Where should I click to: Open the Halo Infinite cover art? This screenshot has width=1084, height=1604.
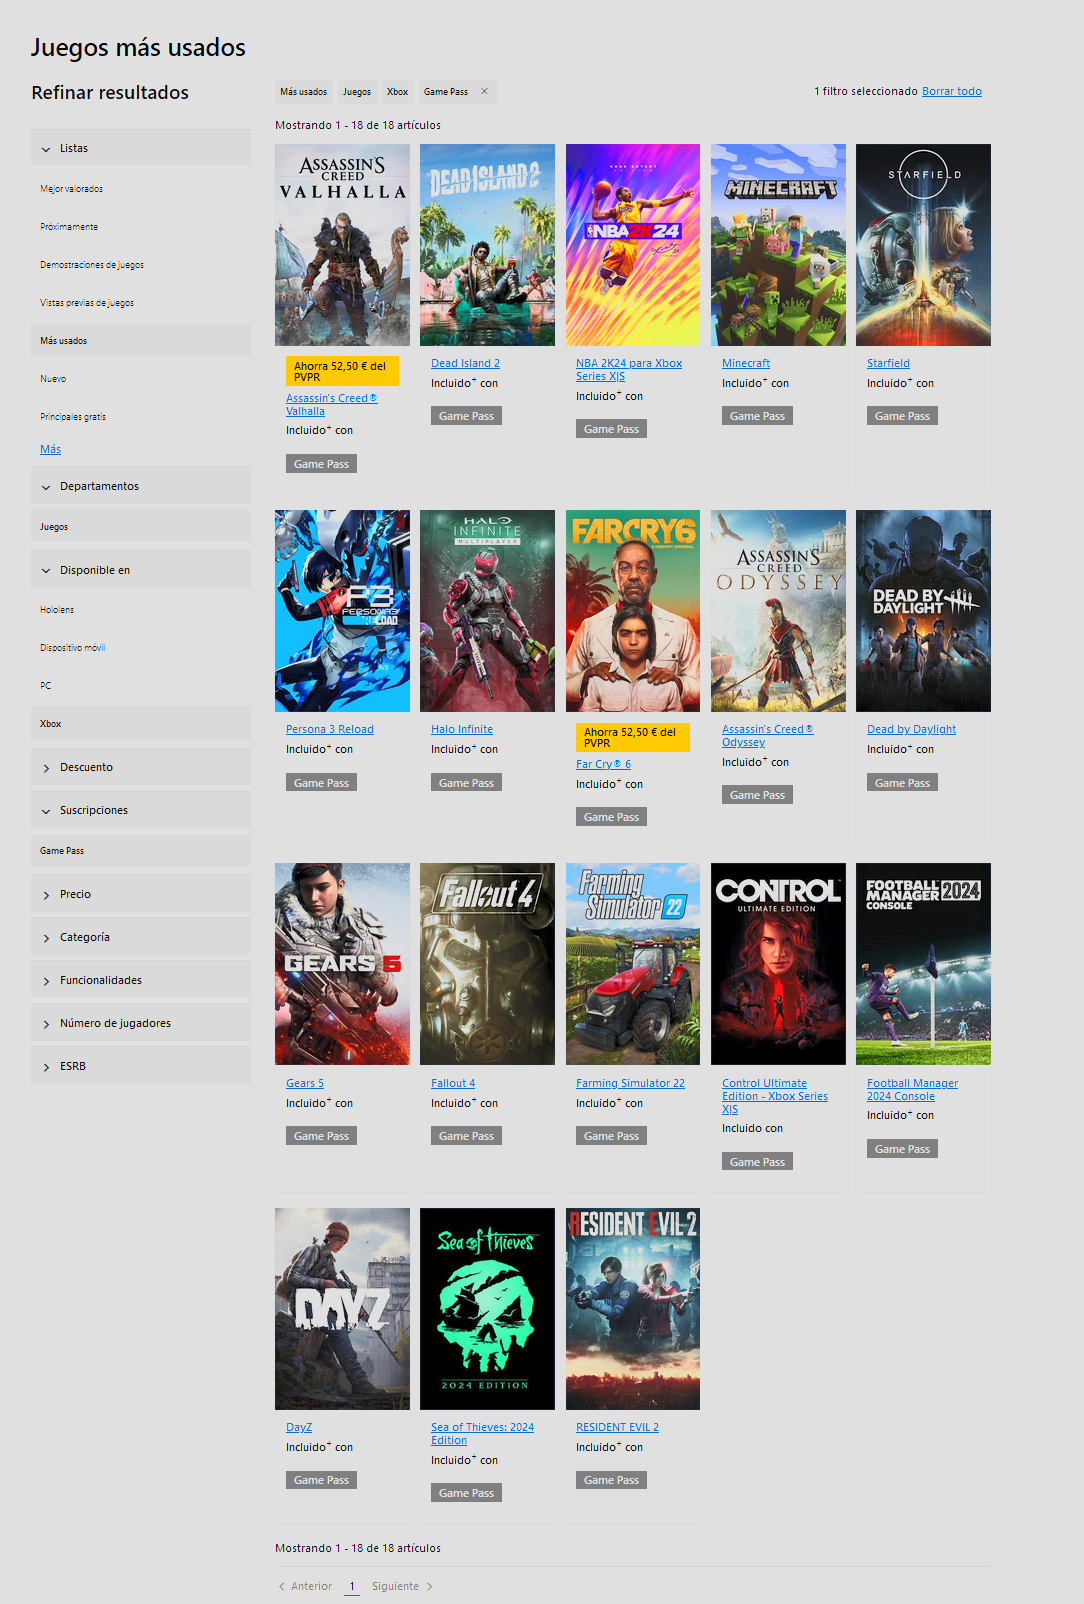pyautogui.click(x=487, y=611)
